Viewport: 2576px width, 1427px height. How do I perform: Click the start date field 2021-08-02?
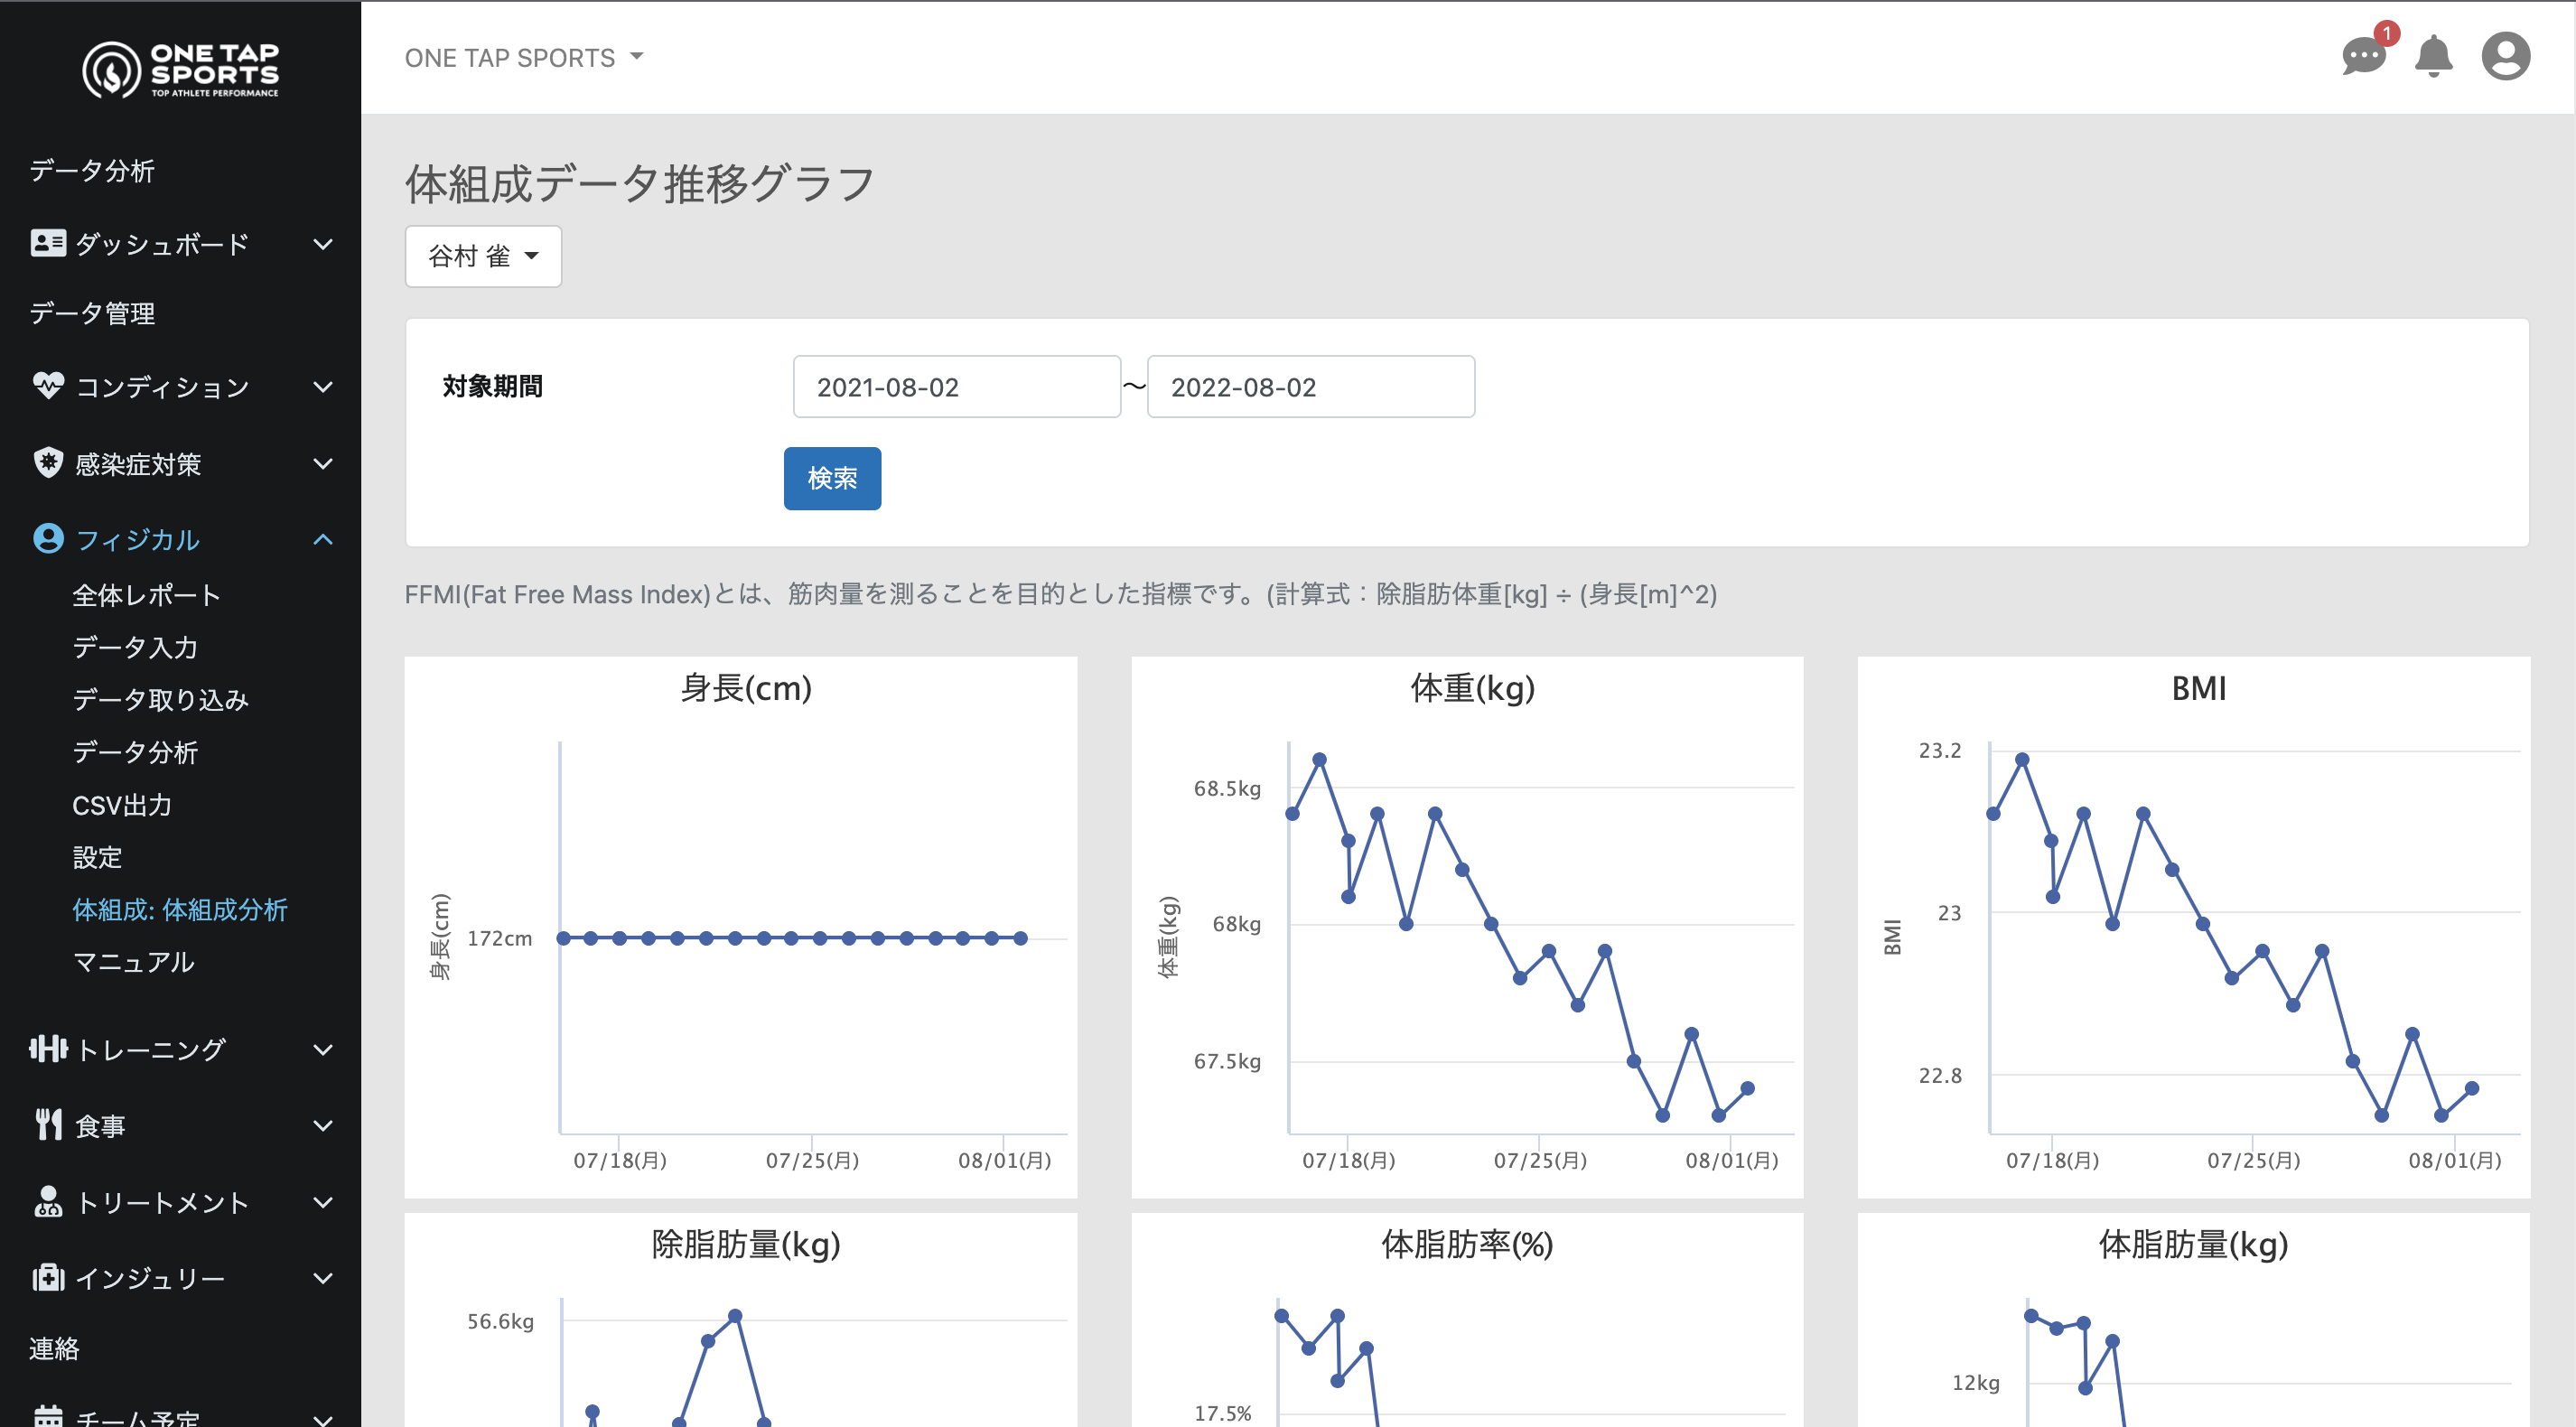[x=956, y=387]
